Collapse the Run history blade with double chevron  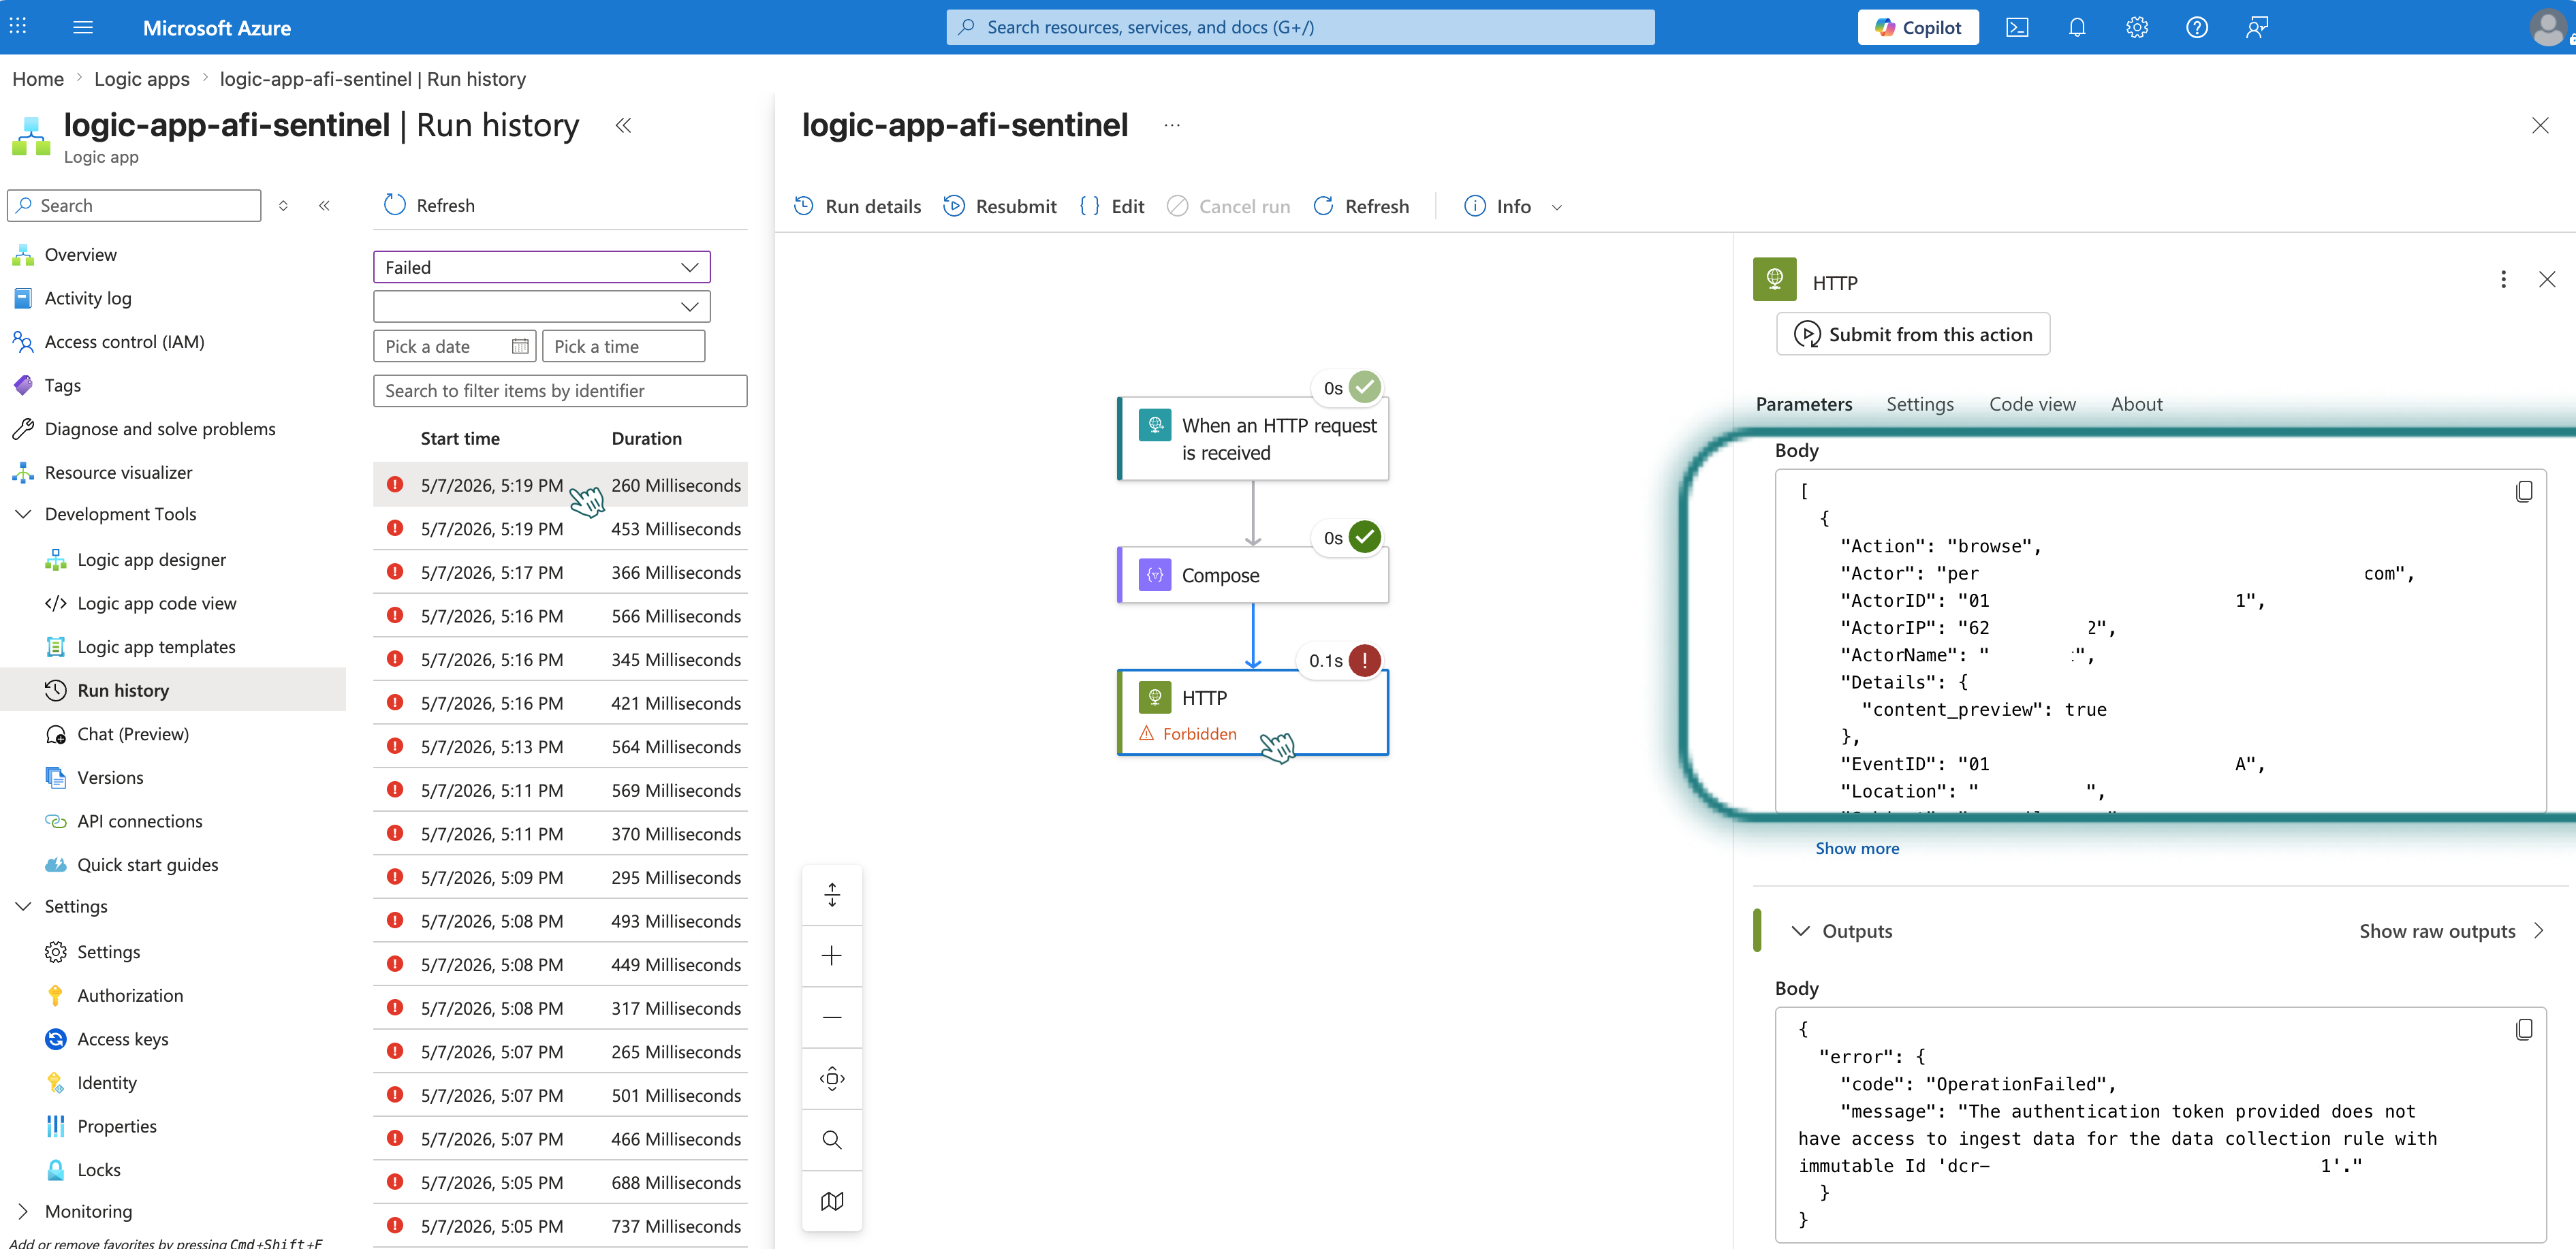click(623, 125)
